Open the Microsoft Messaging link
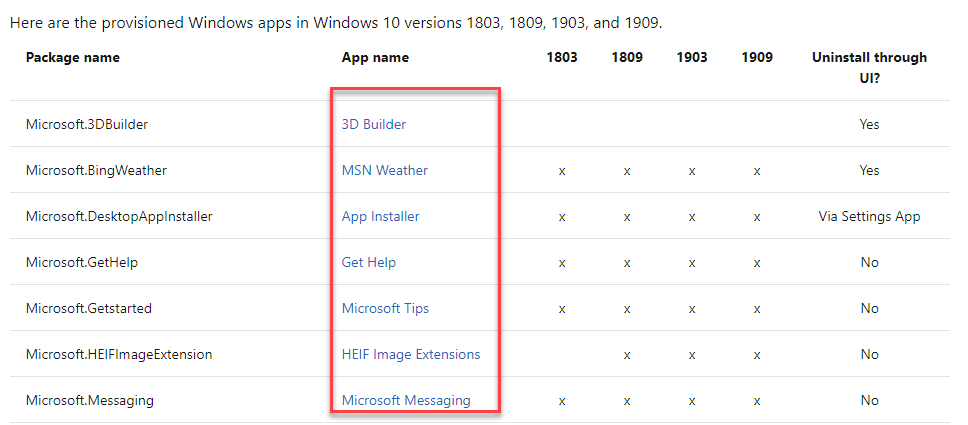Screen dimensions: 968x425 [406, 400]
